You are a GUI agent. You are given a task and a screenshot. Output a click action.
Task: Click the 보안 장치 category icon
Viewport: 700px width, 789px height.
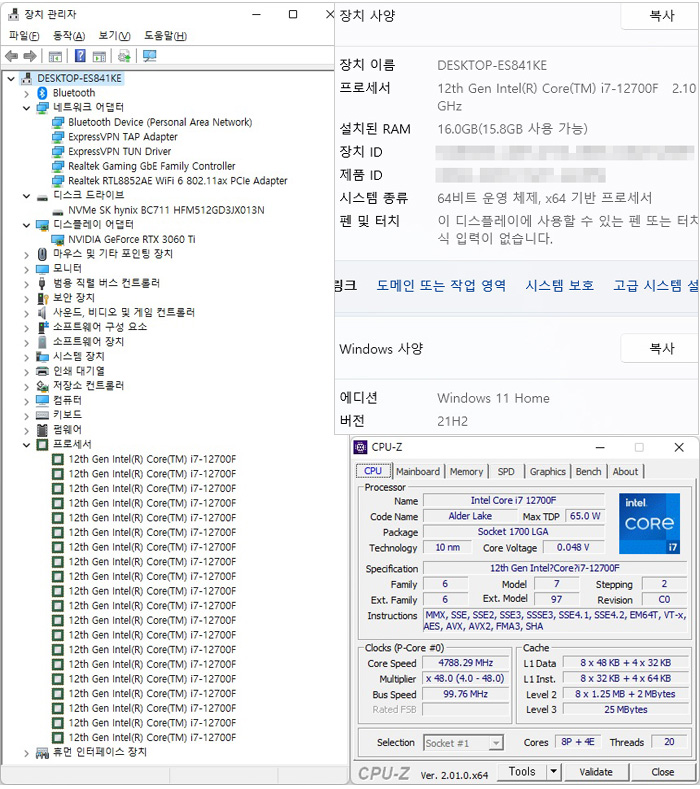point(42,298)
